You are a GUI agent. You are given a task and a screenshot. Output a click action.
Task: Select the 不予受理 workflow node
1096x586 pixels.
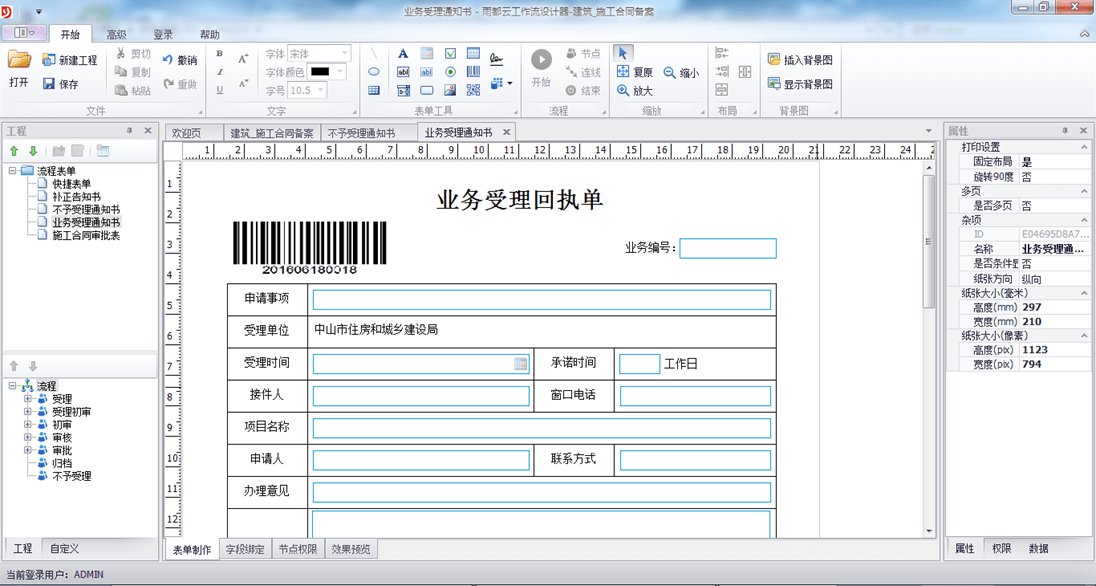[71, 476]
